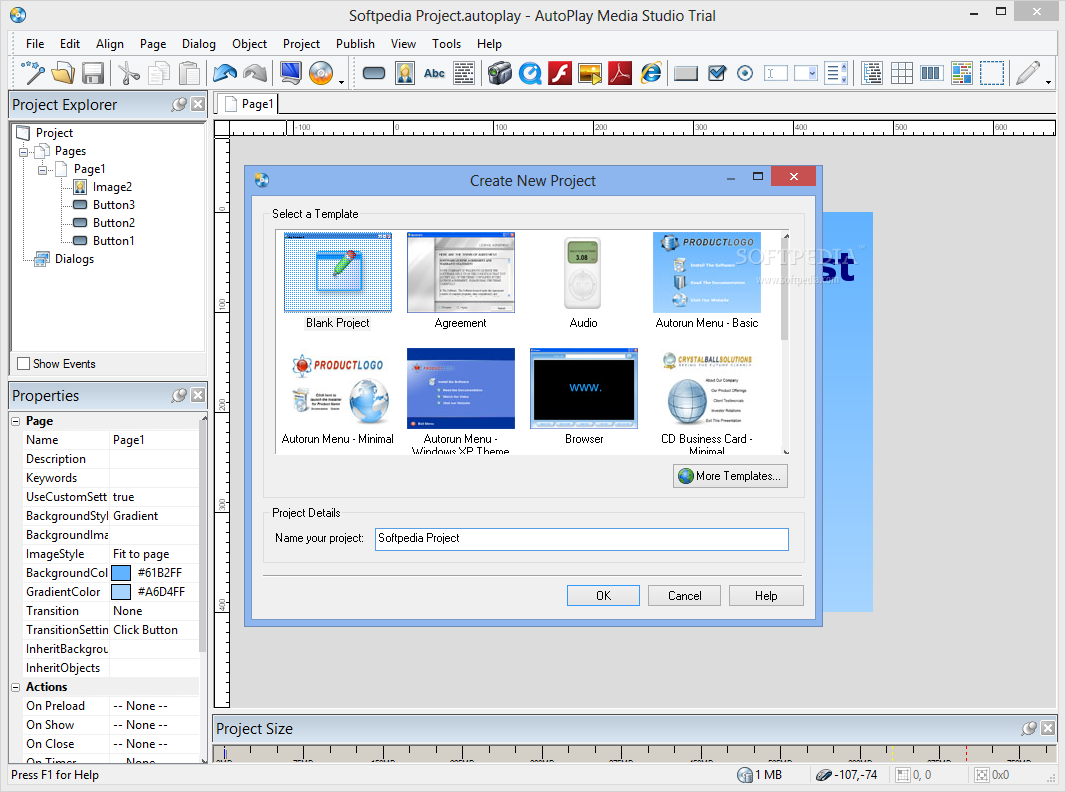The height and width of the screenshot is (792, 1066).
Task: Click the Help button in the dialog
Action: [766, 596]
